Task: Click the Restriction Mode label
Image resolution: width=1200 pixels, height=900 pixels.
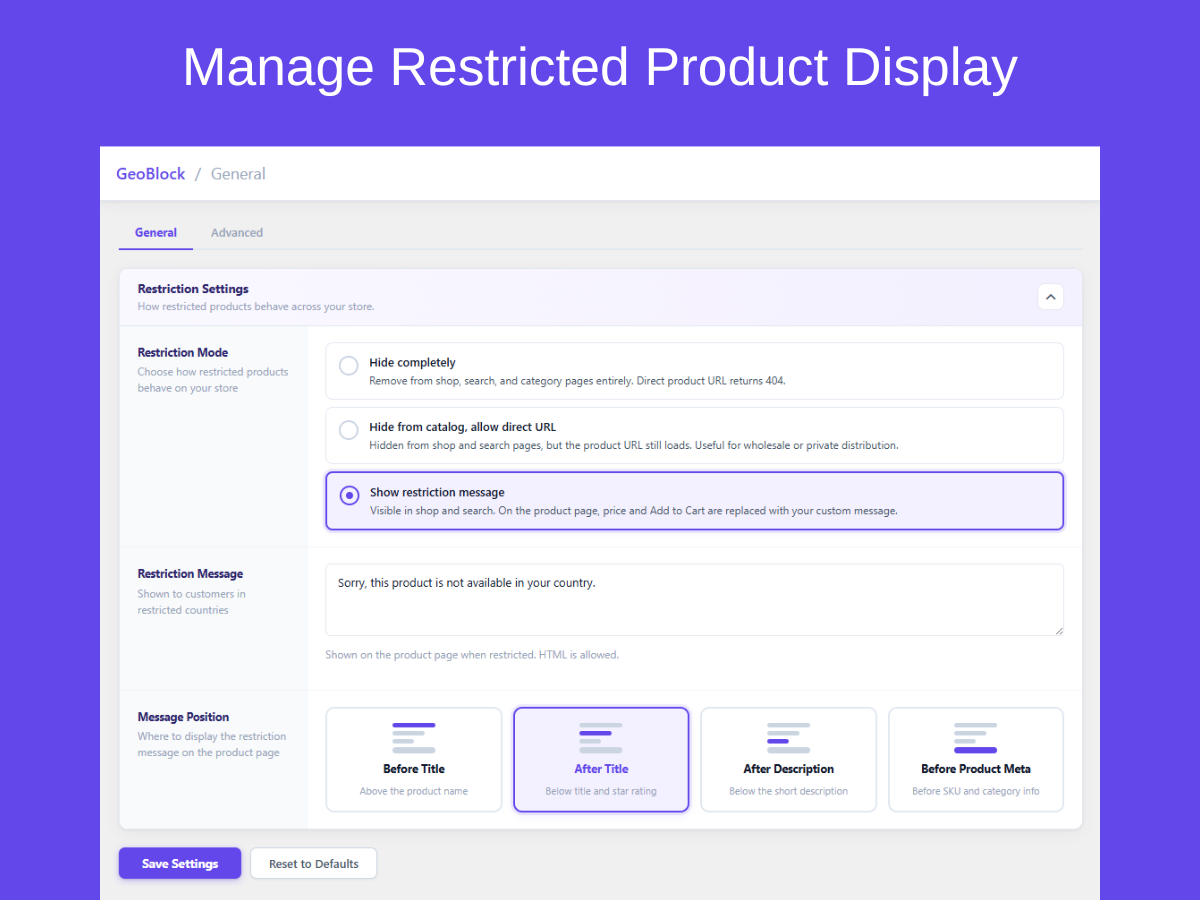Action: tap(183, 352)
